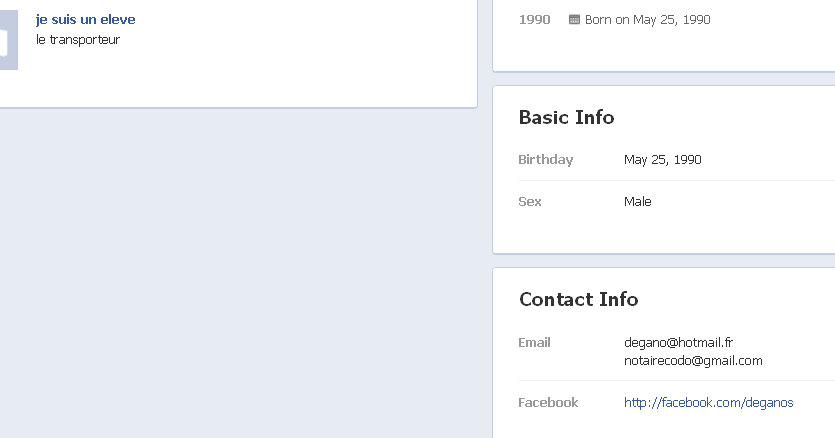Click the calendar icon beside Born on
This screenshot has height=438, width=835.
[574, 19]
